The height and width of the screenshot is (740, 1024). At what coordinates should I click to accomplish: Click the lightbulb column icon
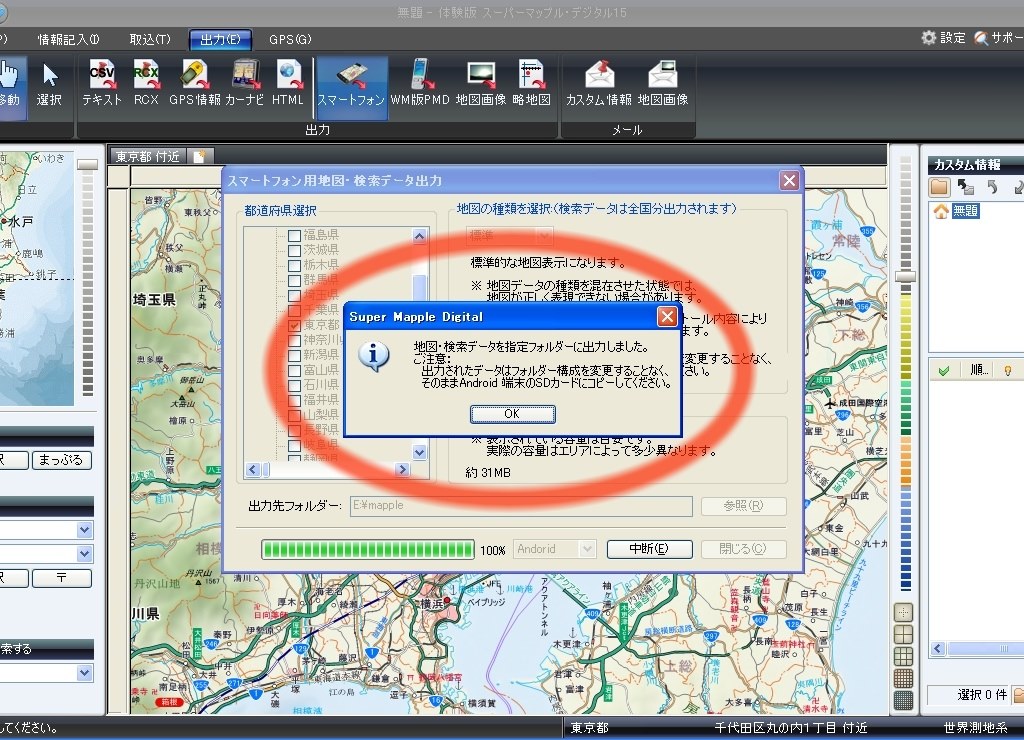tap(1008, 371)
